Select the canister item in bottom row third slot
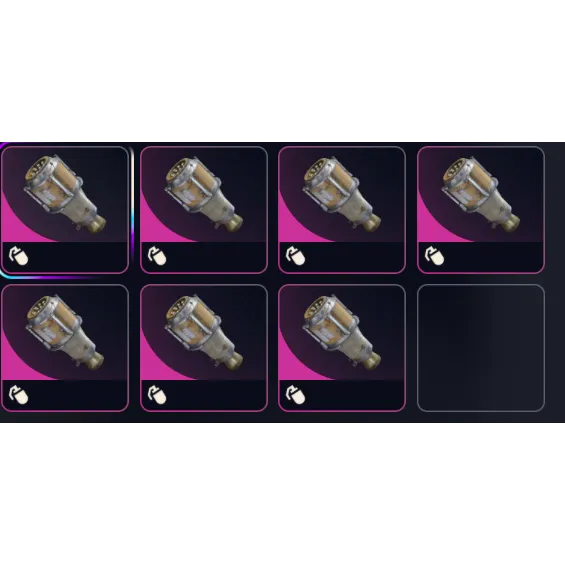The height and width of the screenshot is (565, 565). 342,332
